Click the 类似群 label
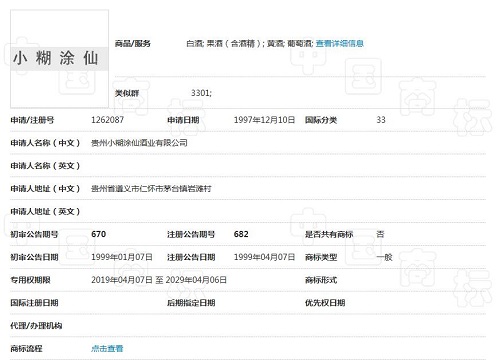Image resolution: width=500 pixels, height=360 pixels. click(x=127, y=93)
